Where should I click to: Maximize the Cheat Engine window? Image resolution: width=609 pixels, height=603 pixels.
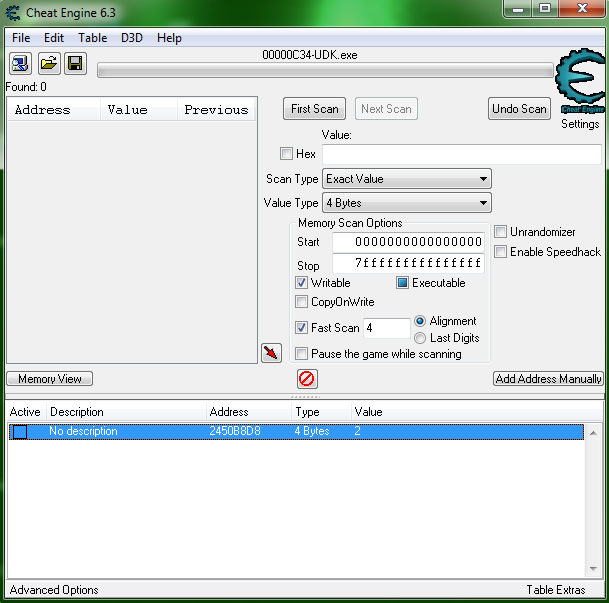click(545, 9)
